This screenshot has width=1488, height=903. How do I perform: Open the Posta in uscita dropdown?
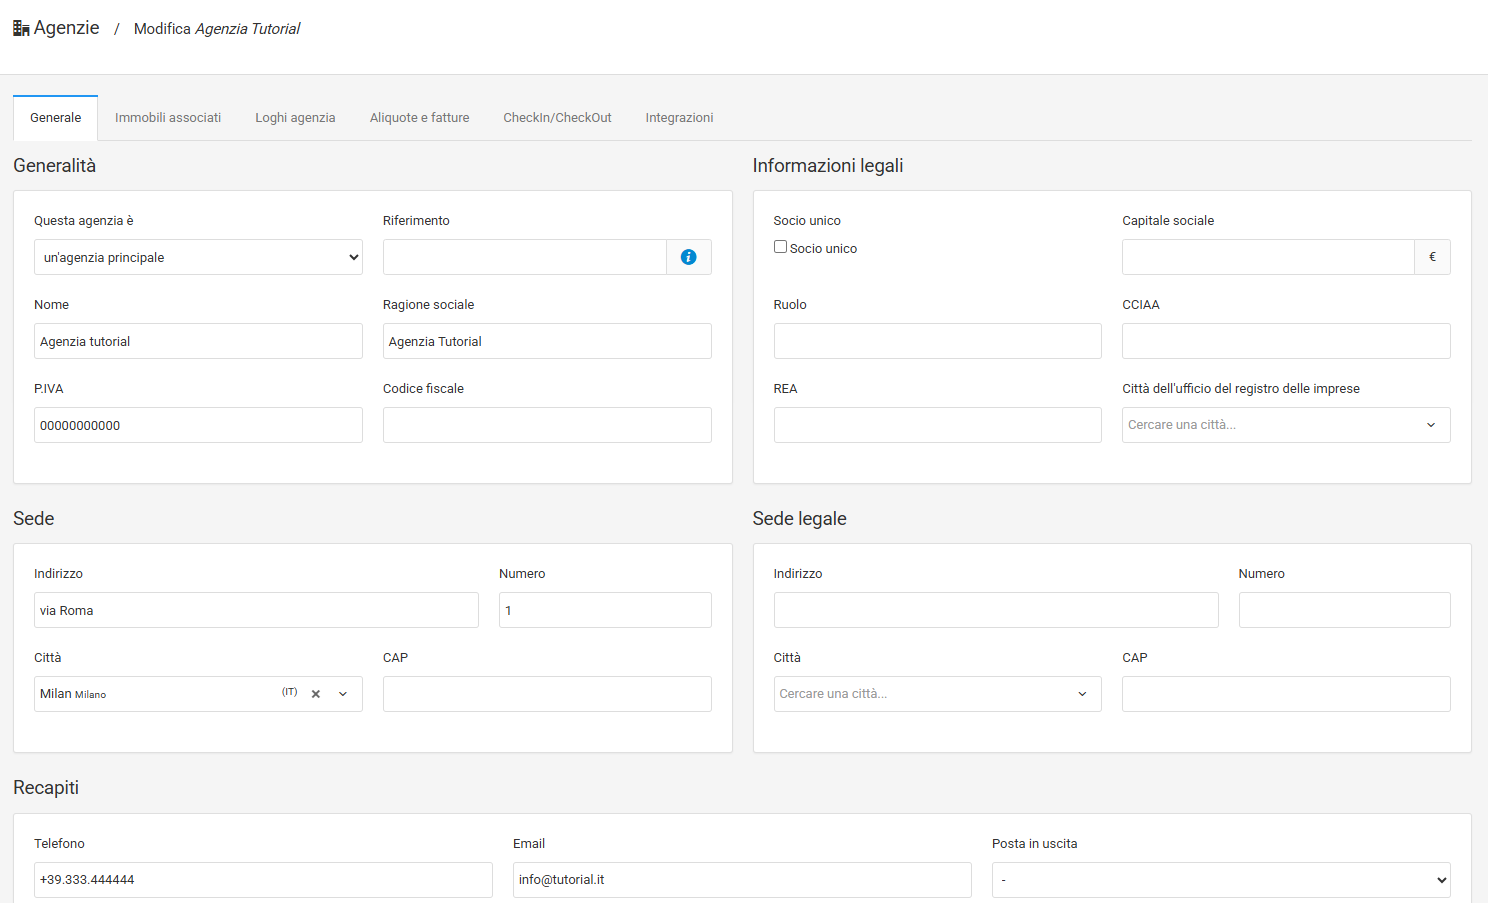[x=1220, y=880]
